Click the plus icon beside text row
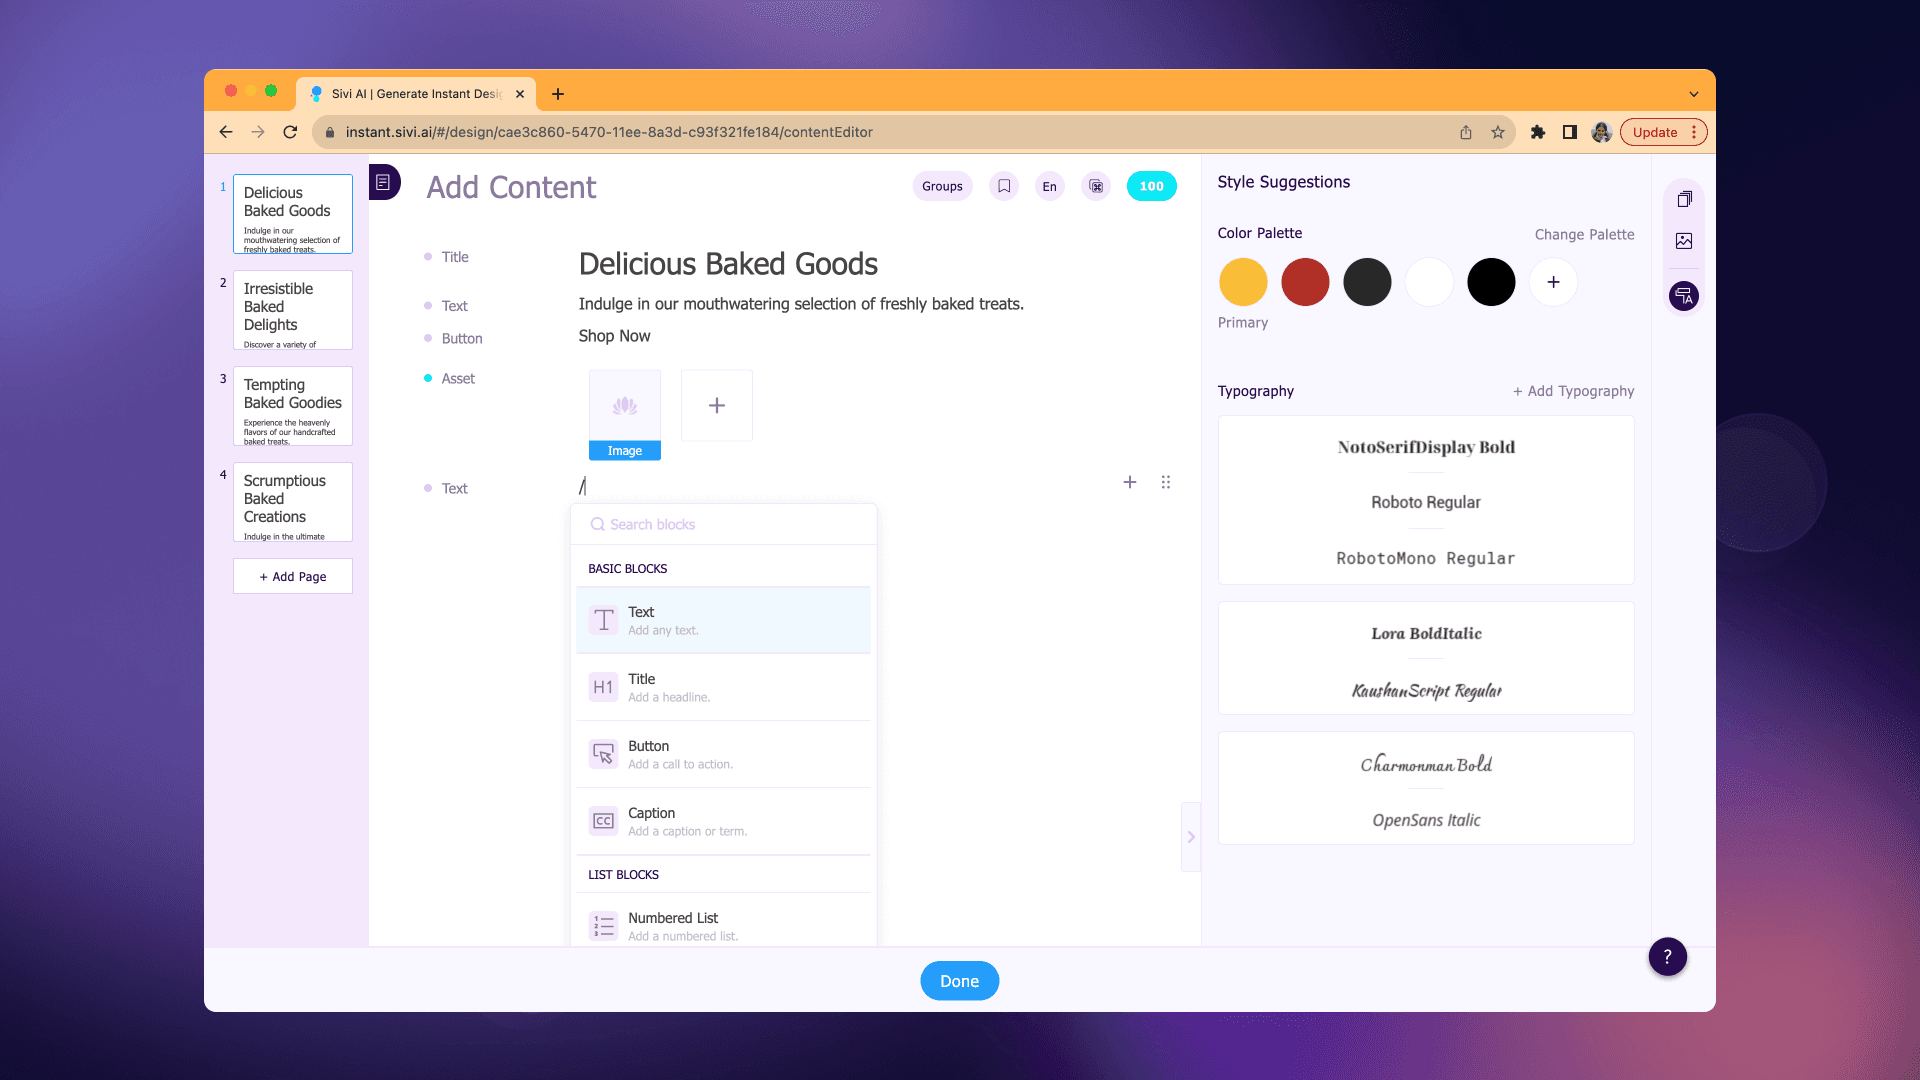 1130,482
